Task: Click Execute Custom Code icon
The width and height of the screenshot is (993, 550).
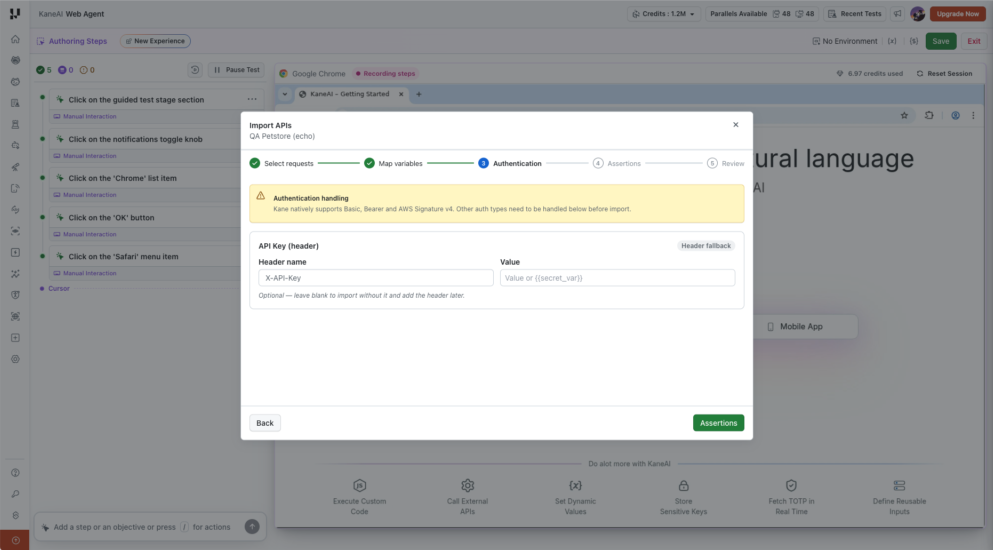Action: (x=360, y=485)
